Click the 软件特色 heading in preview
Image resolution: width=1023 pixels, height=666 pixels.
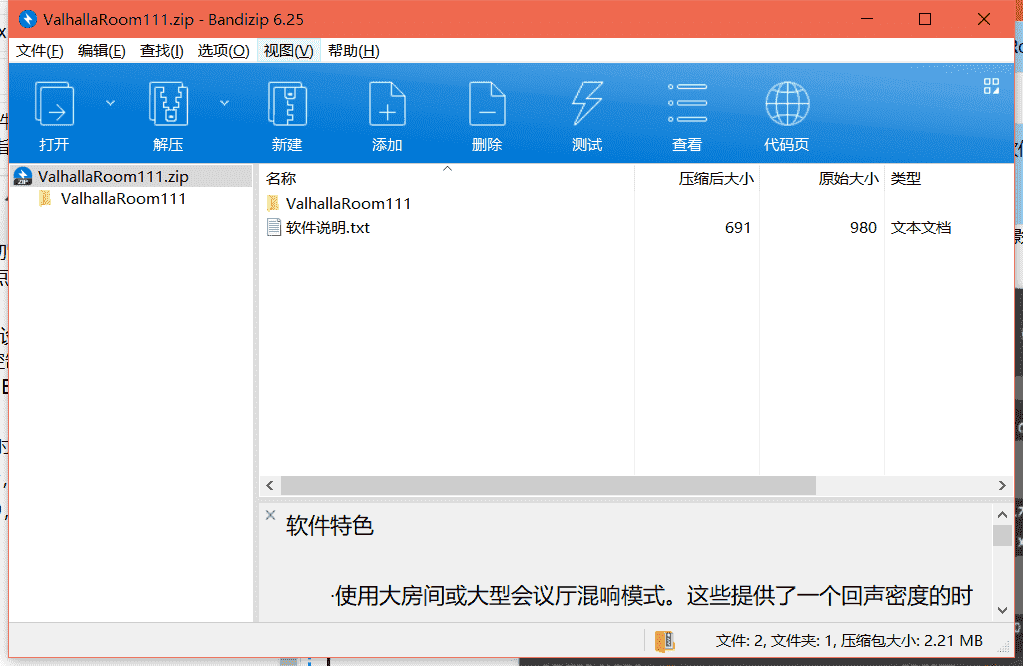pos(329,526)
